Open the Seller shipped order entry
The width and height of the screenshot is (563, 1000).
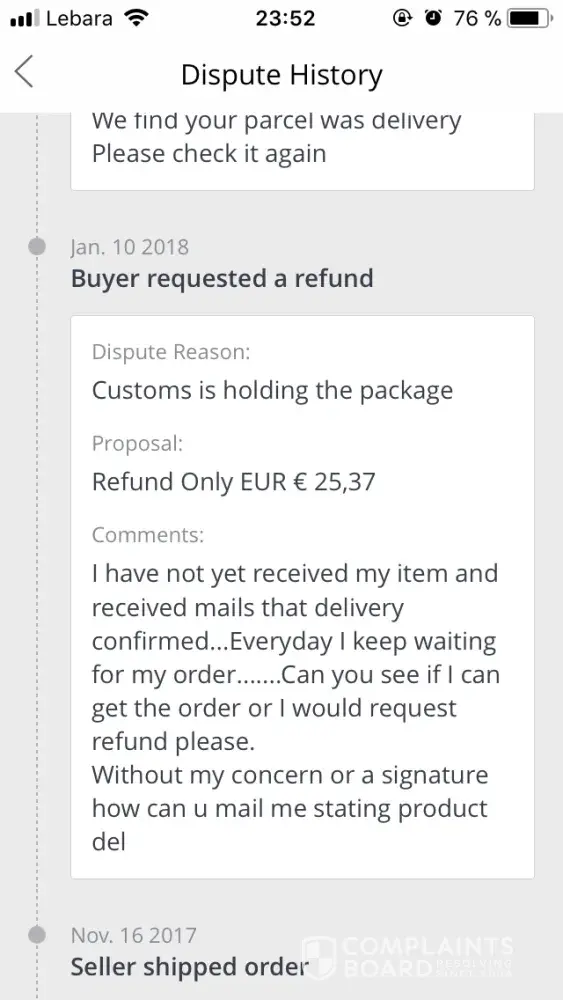tap(189, 967)
